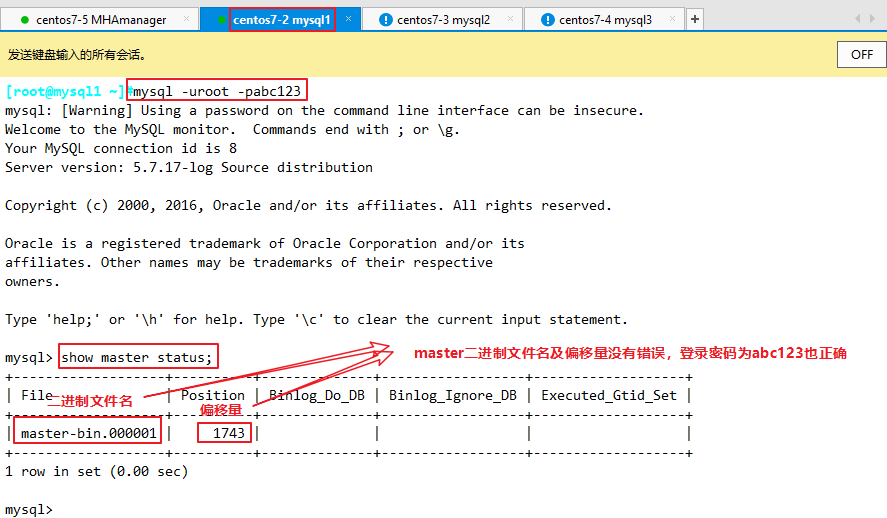
Task: Click the Binlog_Do_DB column header
Action: [317, 395]
